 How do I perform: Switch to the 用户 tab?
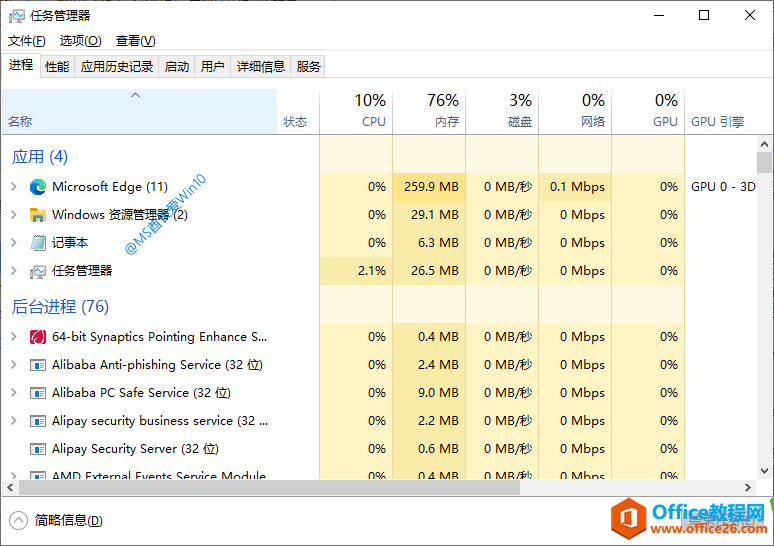213,66
